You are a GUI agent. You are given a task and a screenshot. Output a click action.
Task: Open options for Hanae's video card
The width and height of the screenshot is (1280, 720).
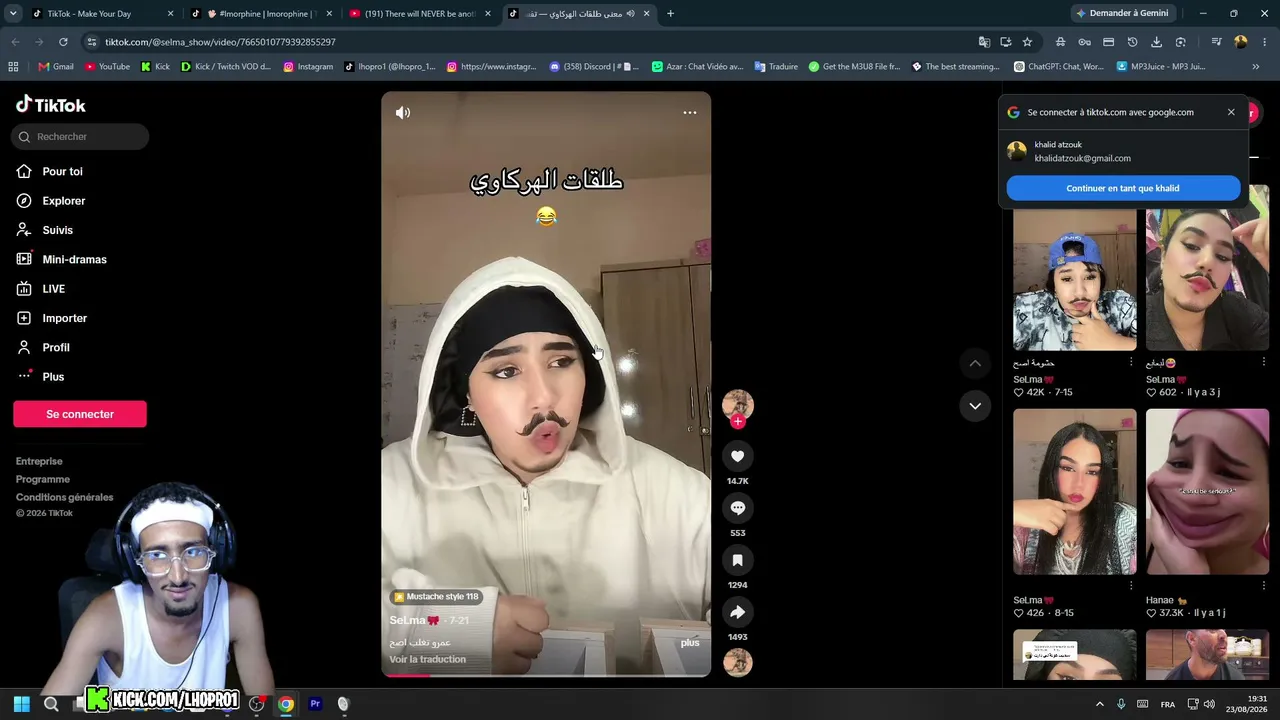point(1264,586)
